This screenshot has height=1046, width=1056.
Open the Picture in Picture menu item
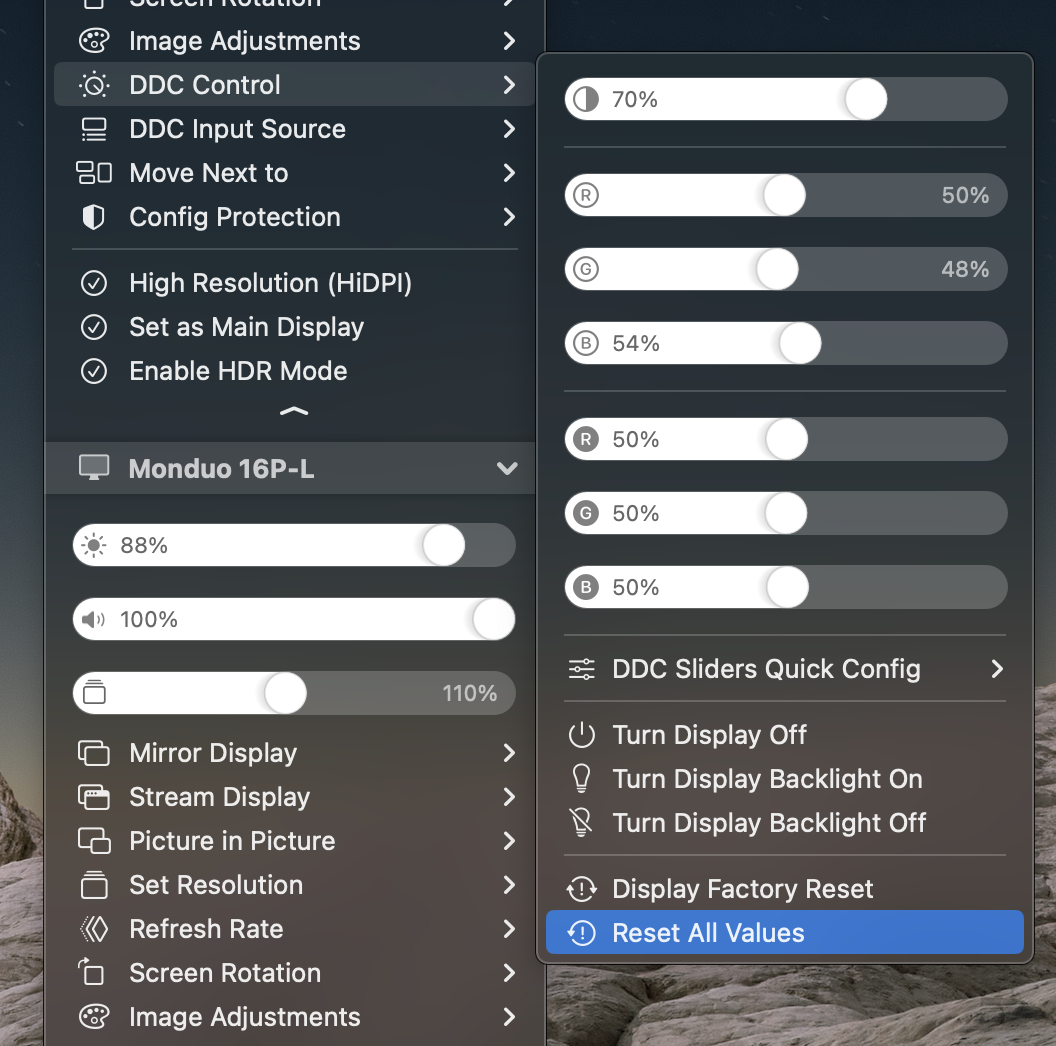coord(232,841)
